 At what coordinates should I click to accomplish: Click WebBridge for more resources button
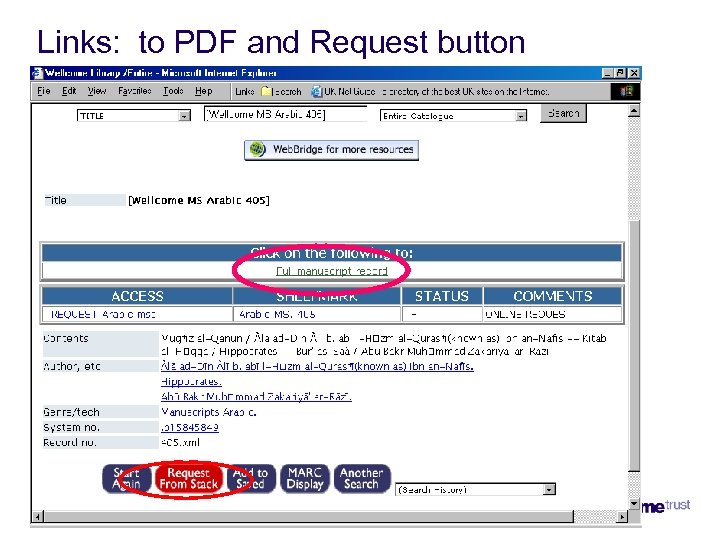(x=331, y=150)
